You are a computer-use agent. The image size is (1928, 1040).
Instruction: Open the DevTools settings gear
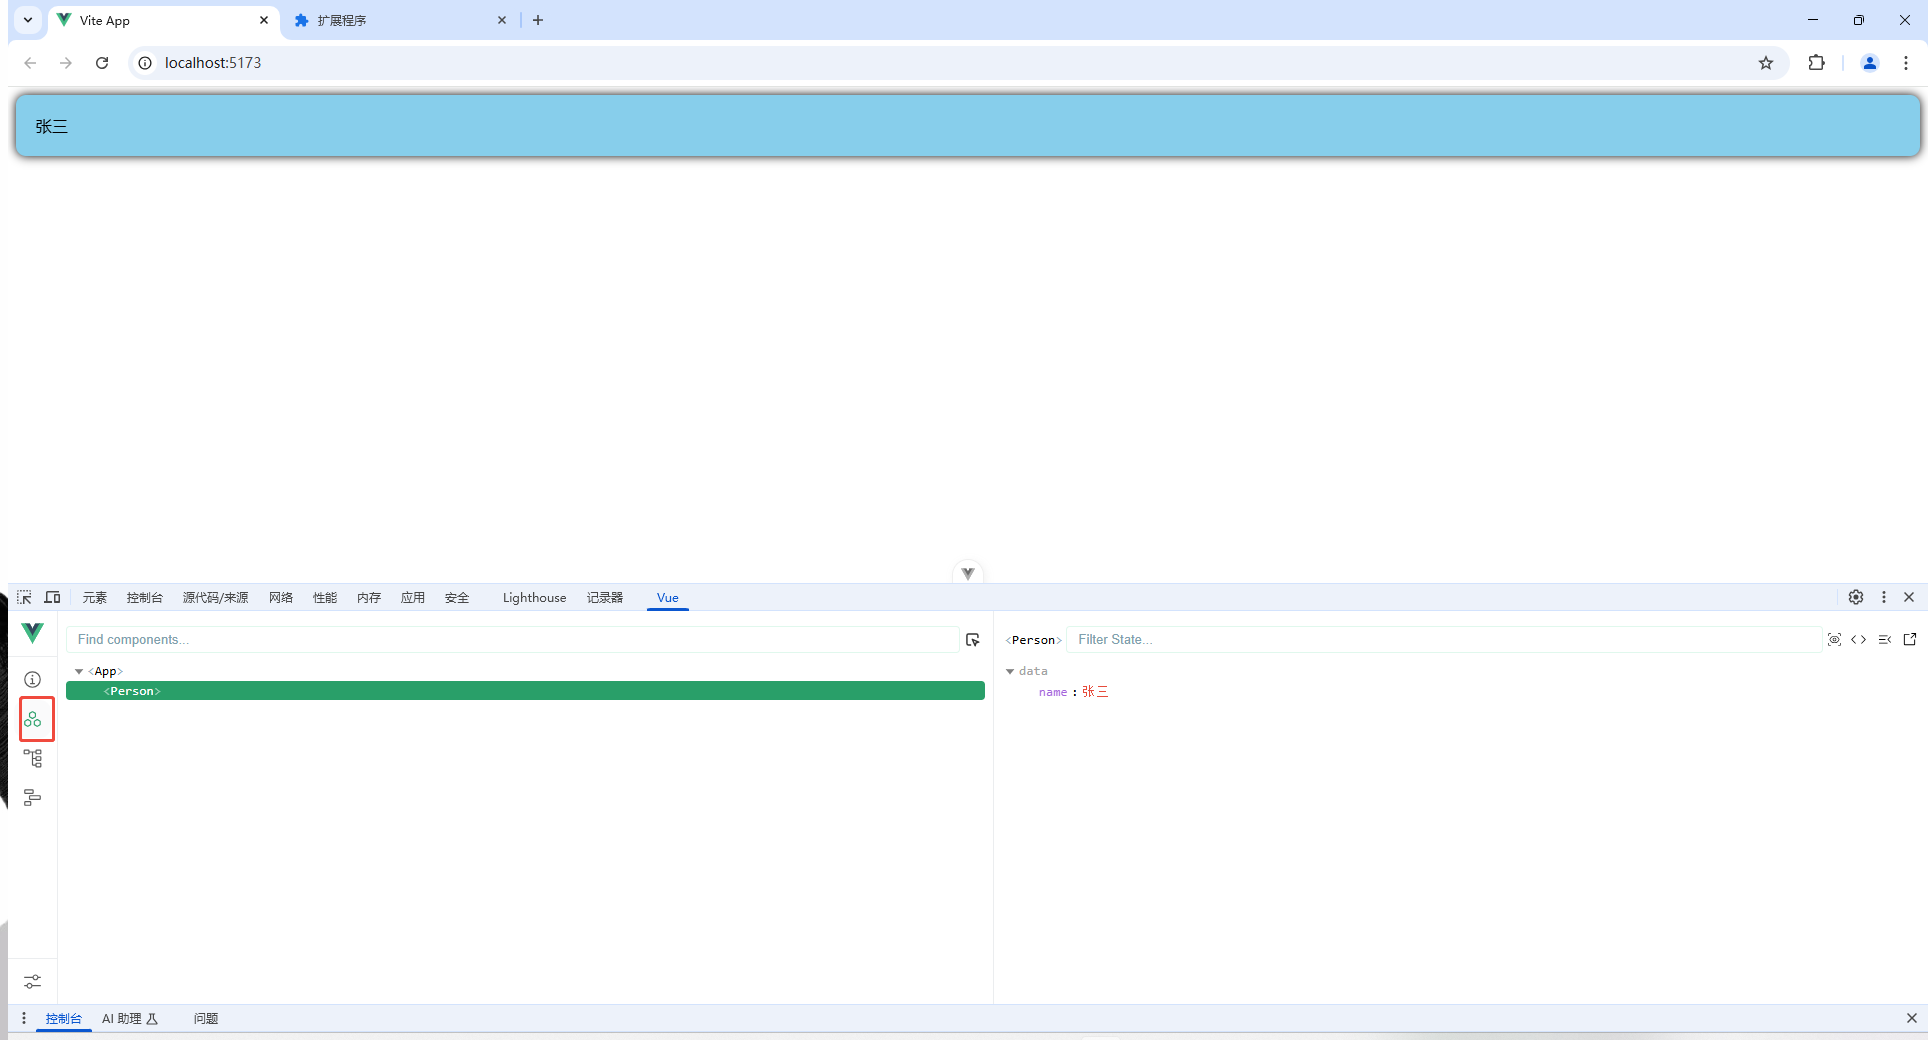1856,597
